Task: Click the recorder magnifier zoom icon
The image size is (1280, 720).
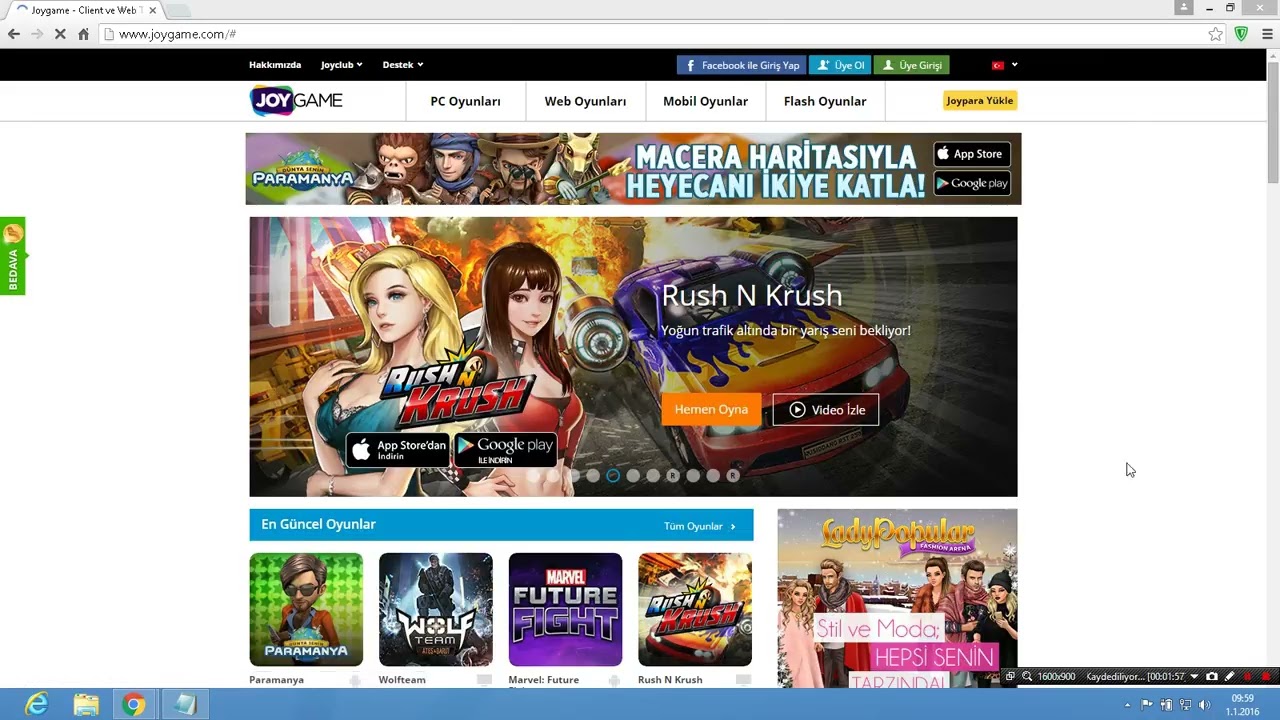Action: pyautogui.click(x=1027, y=677)
